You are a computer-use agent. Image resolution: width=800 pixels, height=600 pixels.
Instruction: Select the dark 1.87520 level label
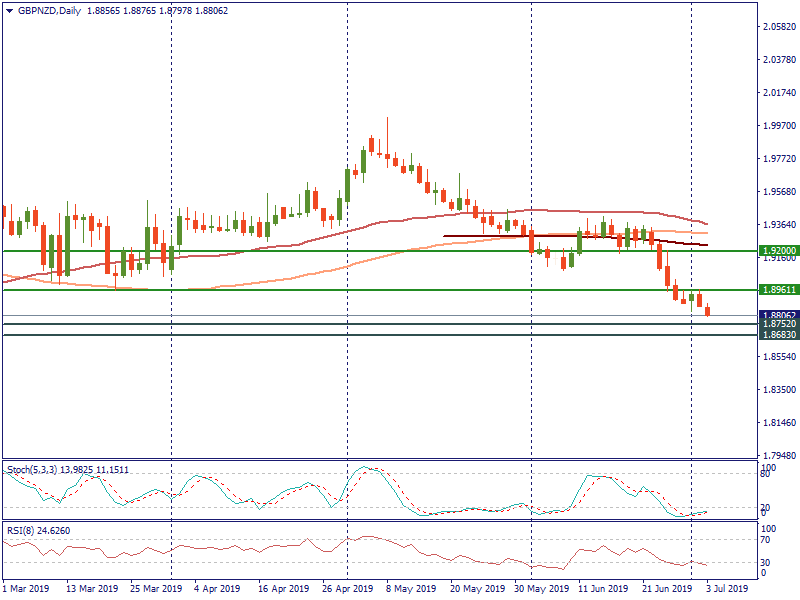tap(778, 324)
